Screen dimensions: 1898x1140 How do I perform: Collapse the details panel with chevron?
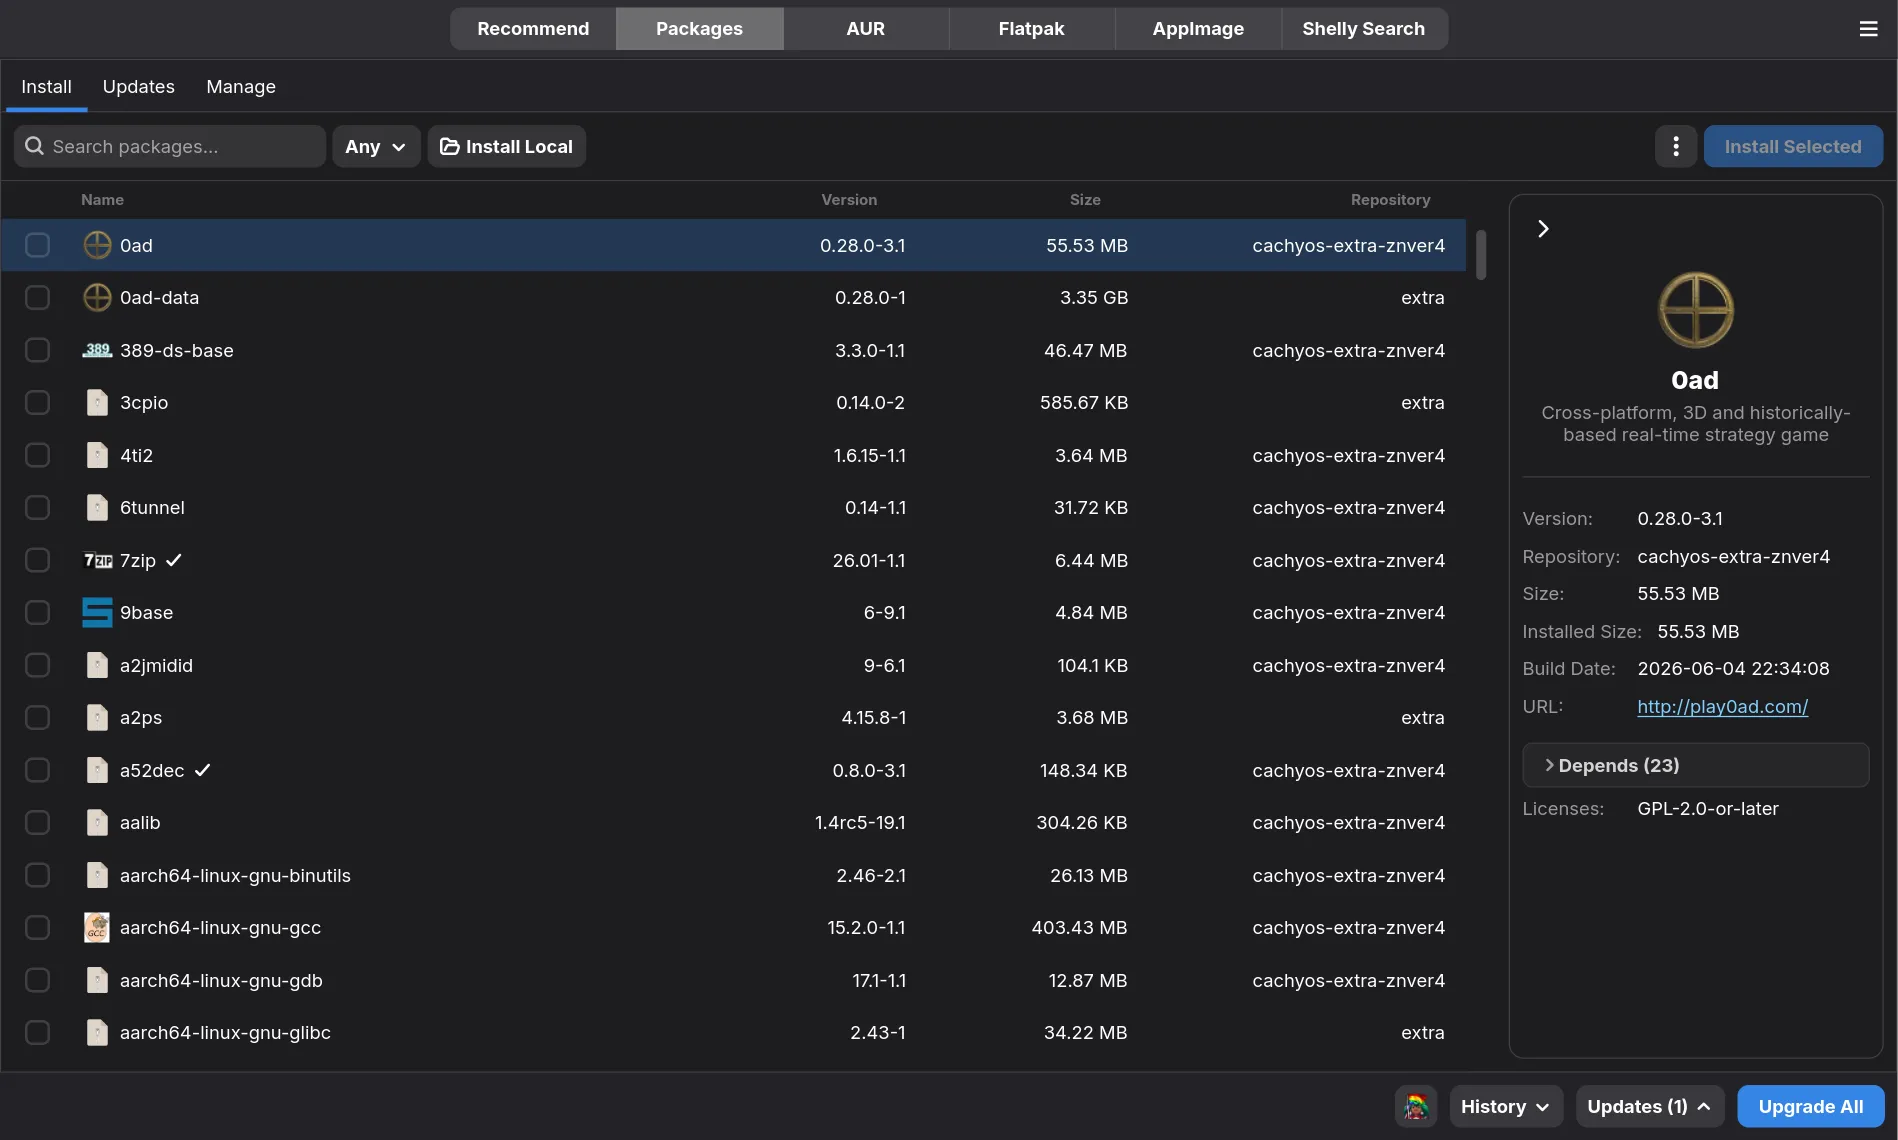point(1543,229)
